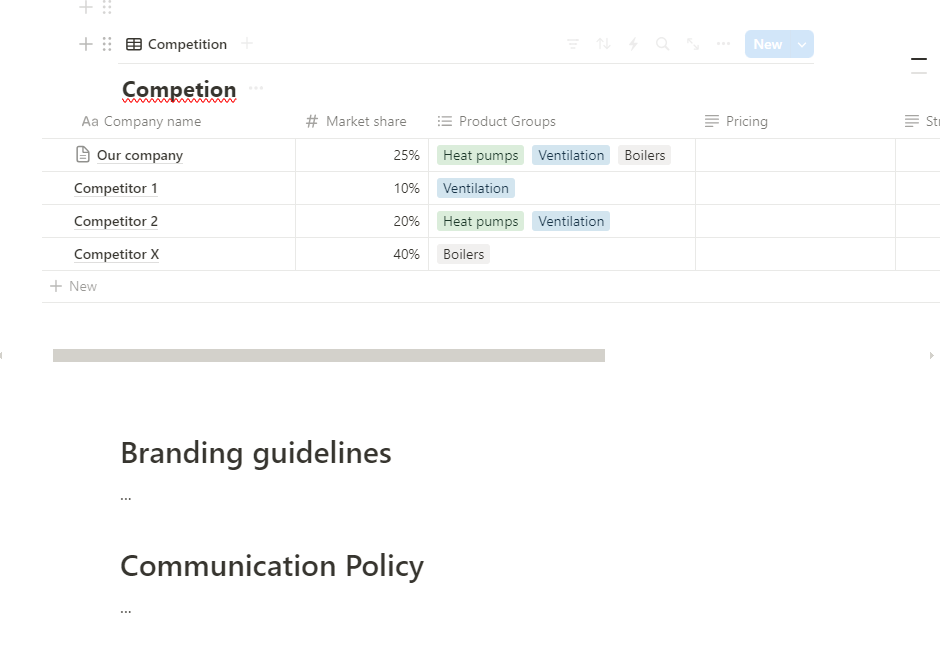Click the horizontal scrollbar below the table
The width and height of the screenshot is (946, 654).
[328, 355]
